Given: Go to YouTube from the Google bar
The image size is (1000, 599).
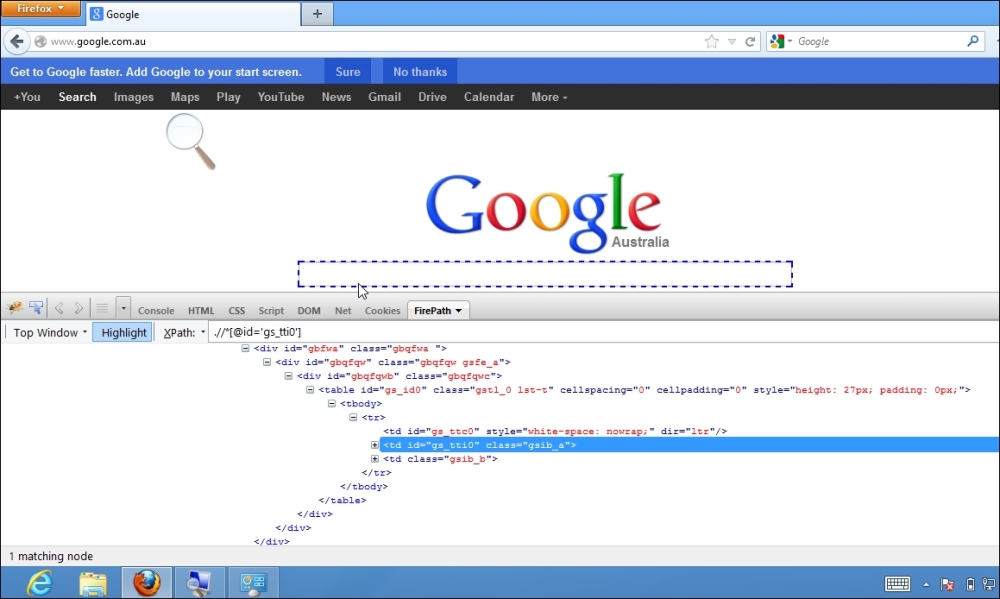Looking at the screenshot, I should tap(281, 97).
